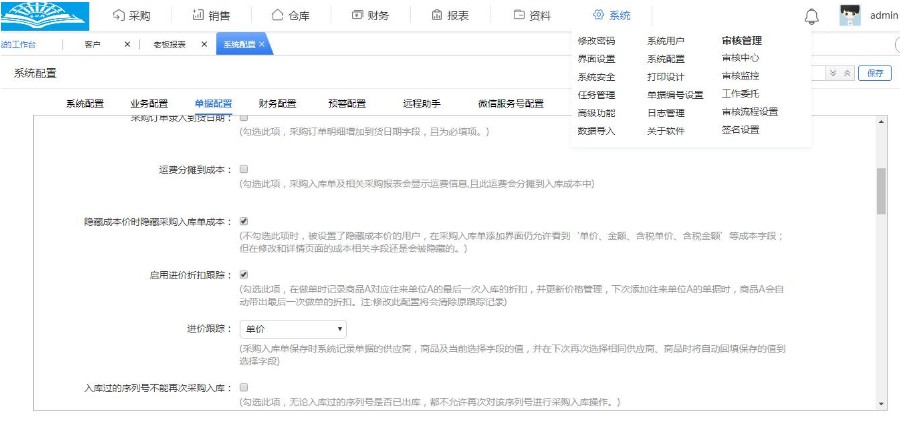
Task: Click the notification bell icon
Action: tap(812, 16)
